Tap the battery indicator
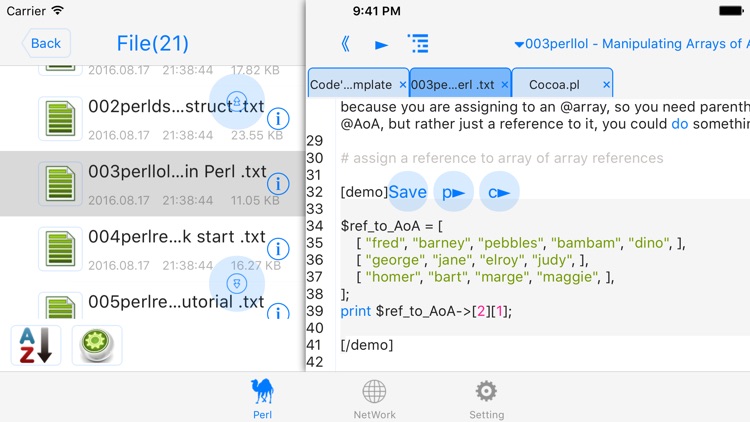750x422 pixels. pos(731,11)
